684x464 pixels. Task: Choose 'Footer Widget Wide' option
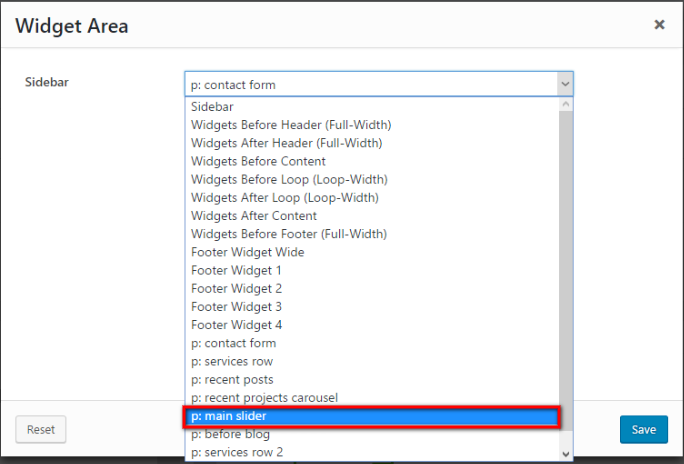[248, 252]
